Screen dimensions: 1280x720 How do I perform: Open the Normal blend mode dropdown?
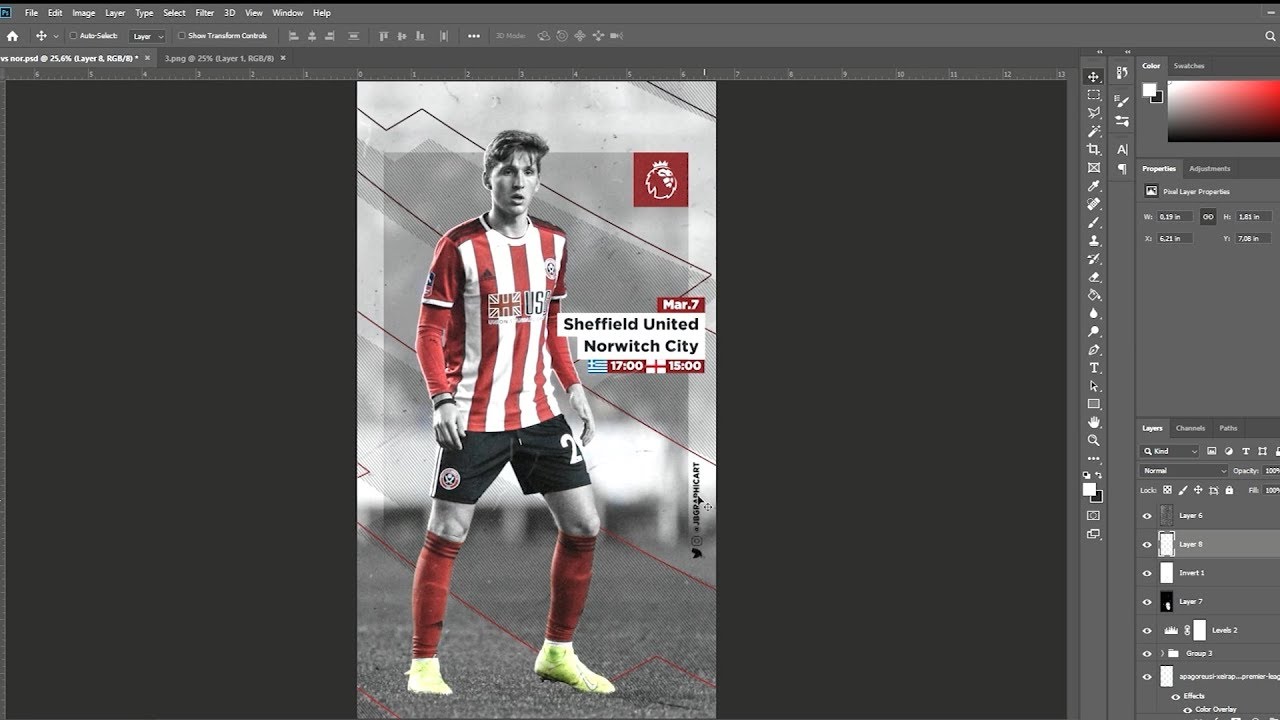(1184, 471)
